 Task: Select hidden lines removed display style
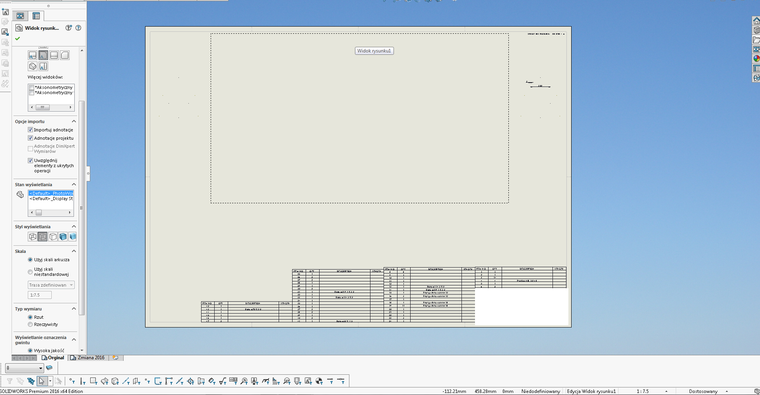(x=53, y=237)
